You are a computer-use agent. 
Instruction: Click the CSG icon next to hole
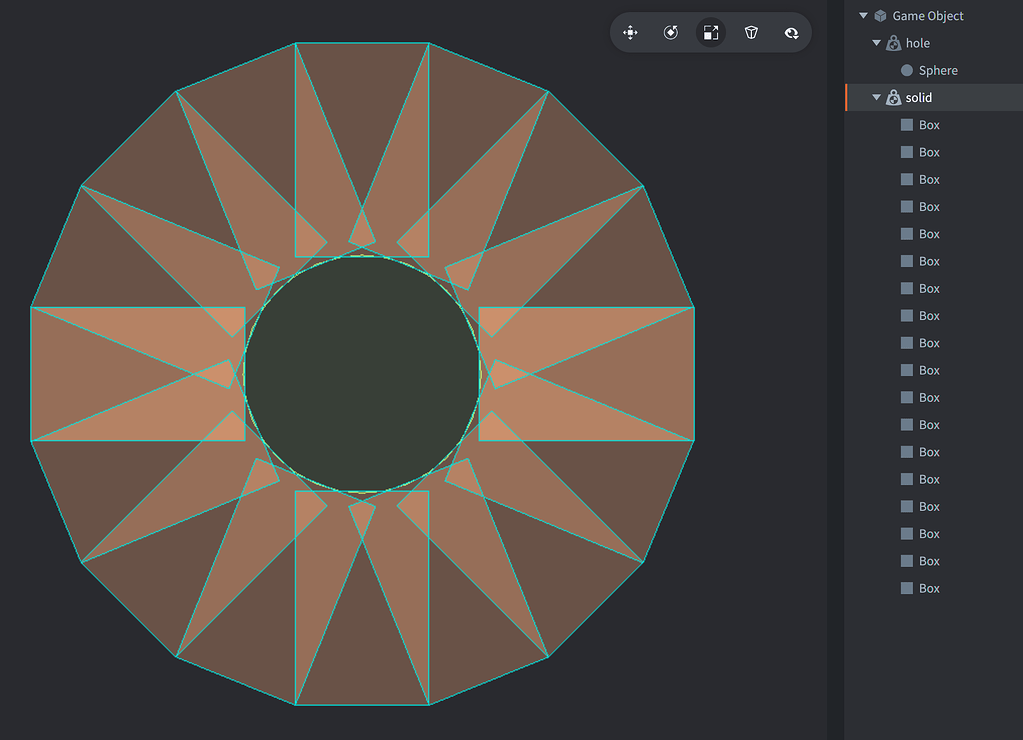(x=893, y=42)
